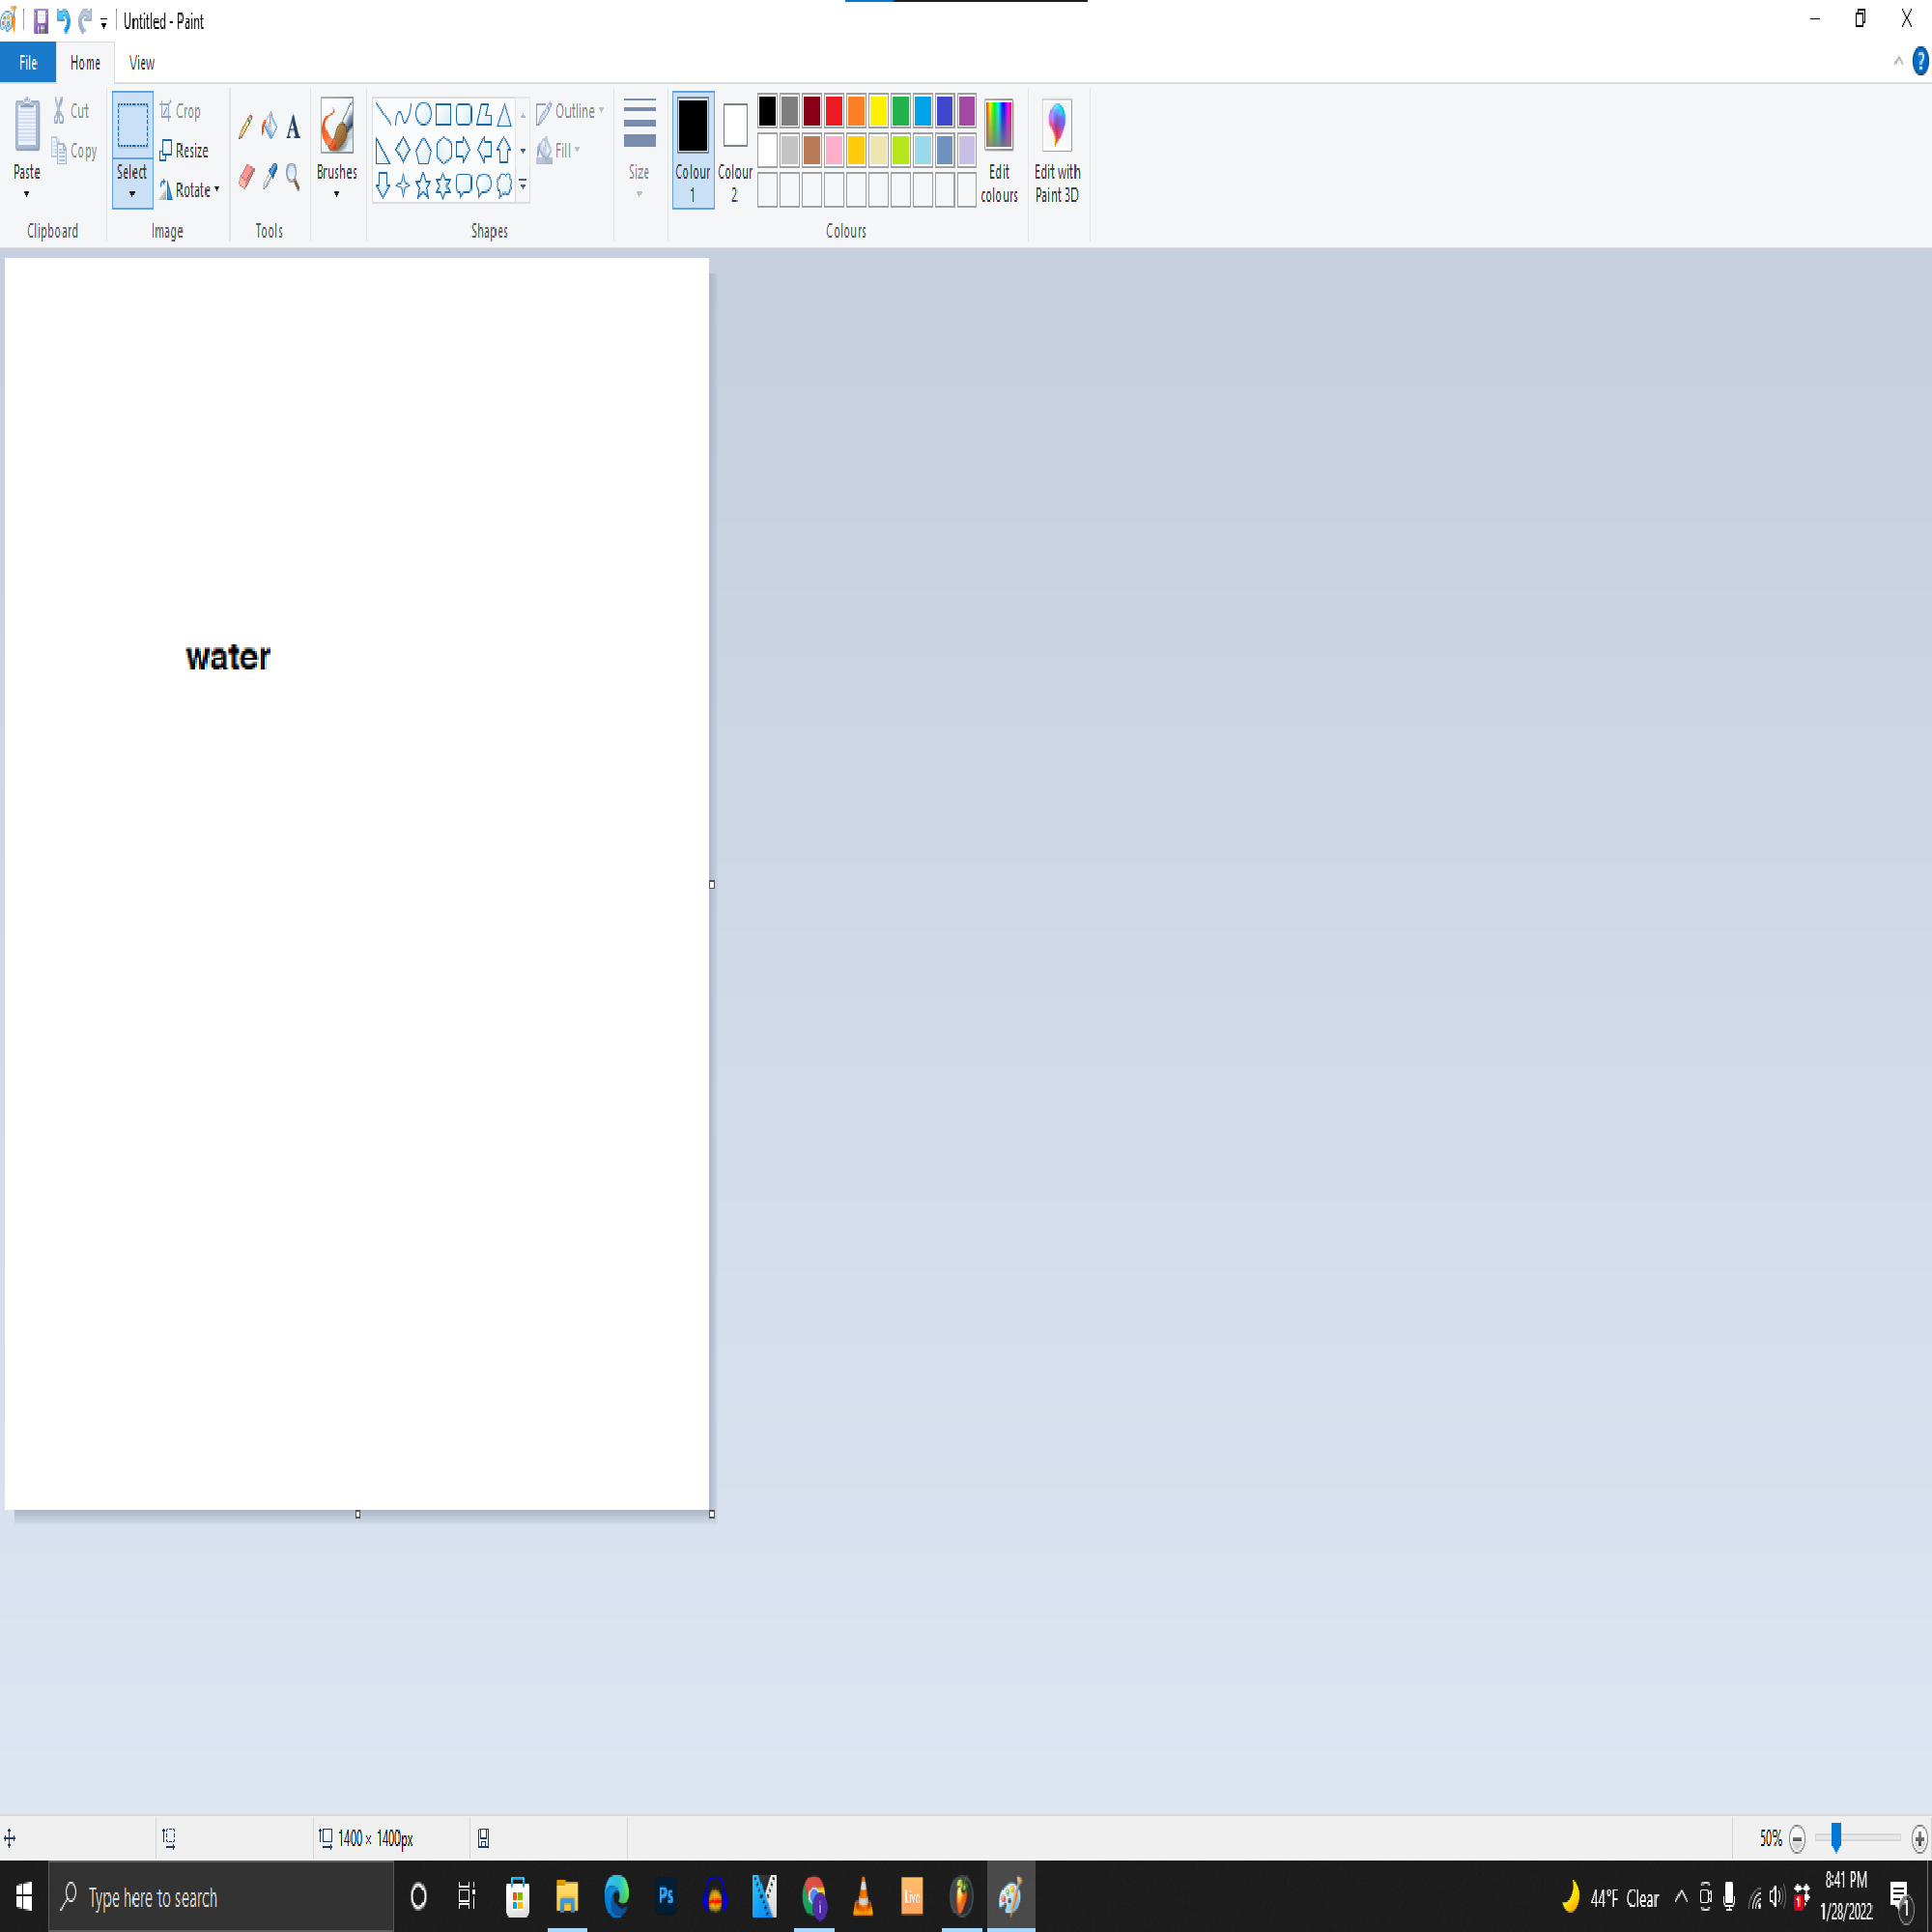Activate Colour 1 selector
Screen dimensions: 1932x1932
[692, 148]
